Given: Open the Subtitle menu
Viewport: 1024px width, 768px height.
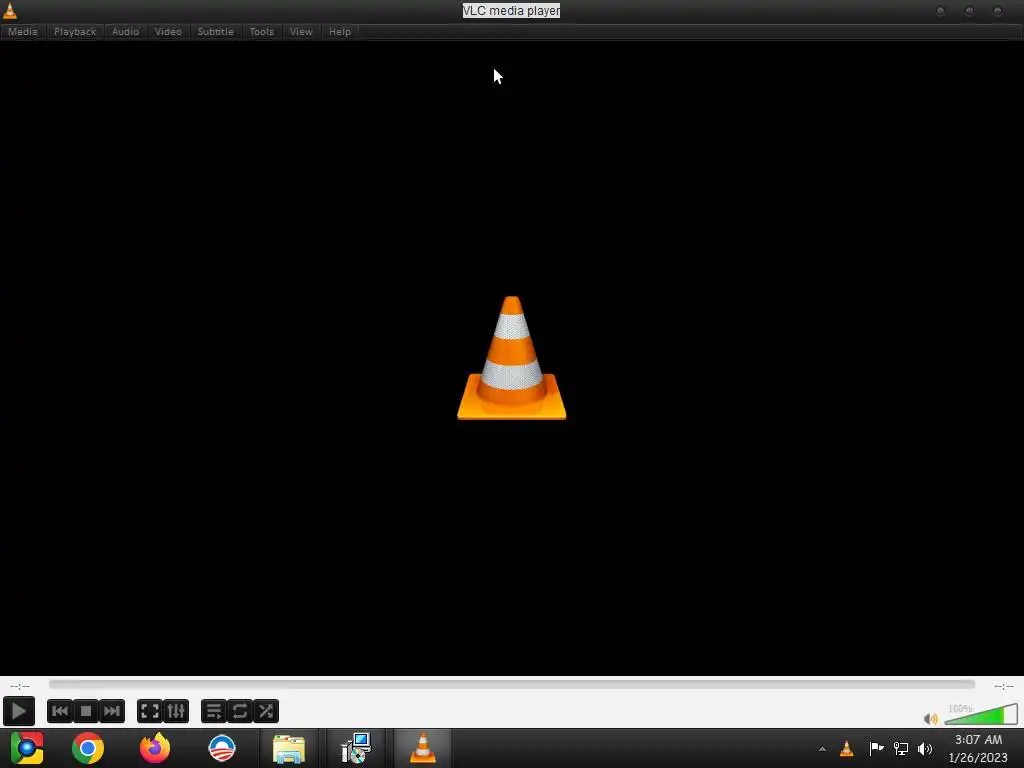Looking at the screenshot, I should click(x=216, y=31).
